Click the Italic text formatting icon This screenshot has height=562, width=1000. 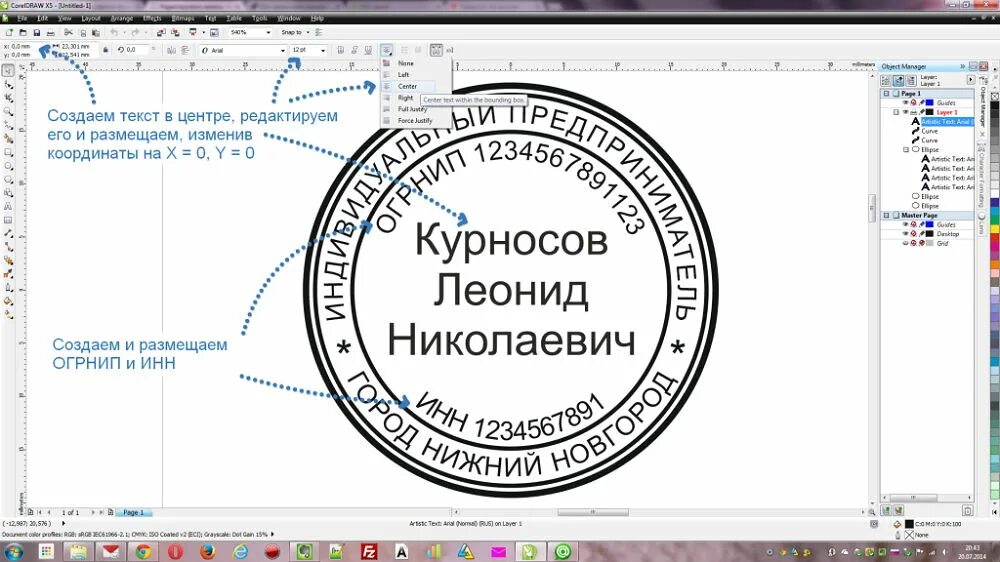(x=355, y=50)
